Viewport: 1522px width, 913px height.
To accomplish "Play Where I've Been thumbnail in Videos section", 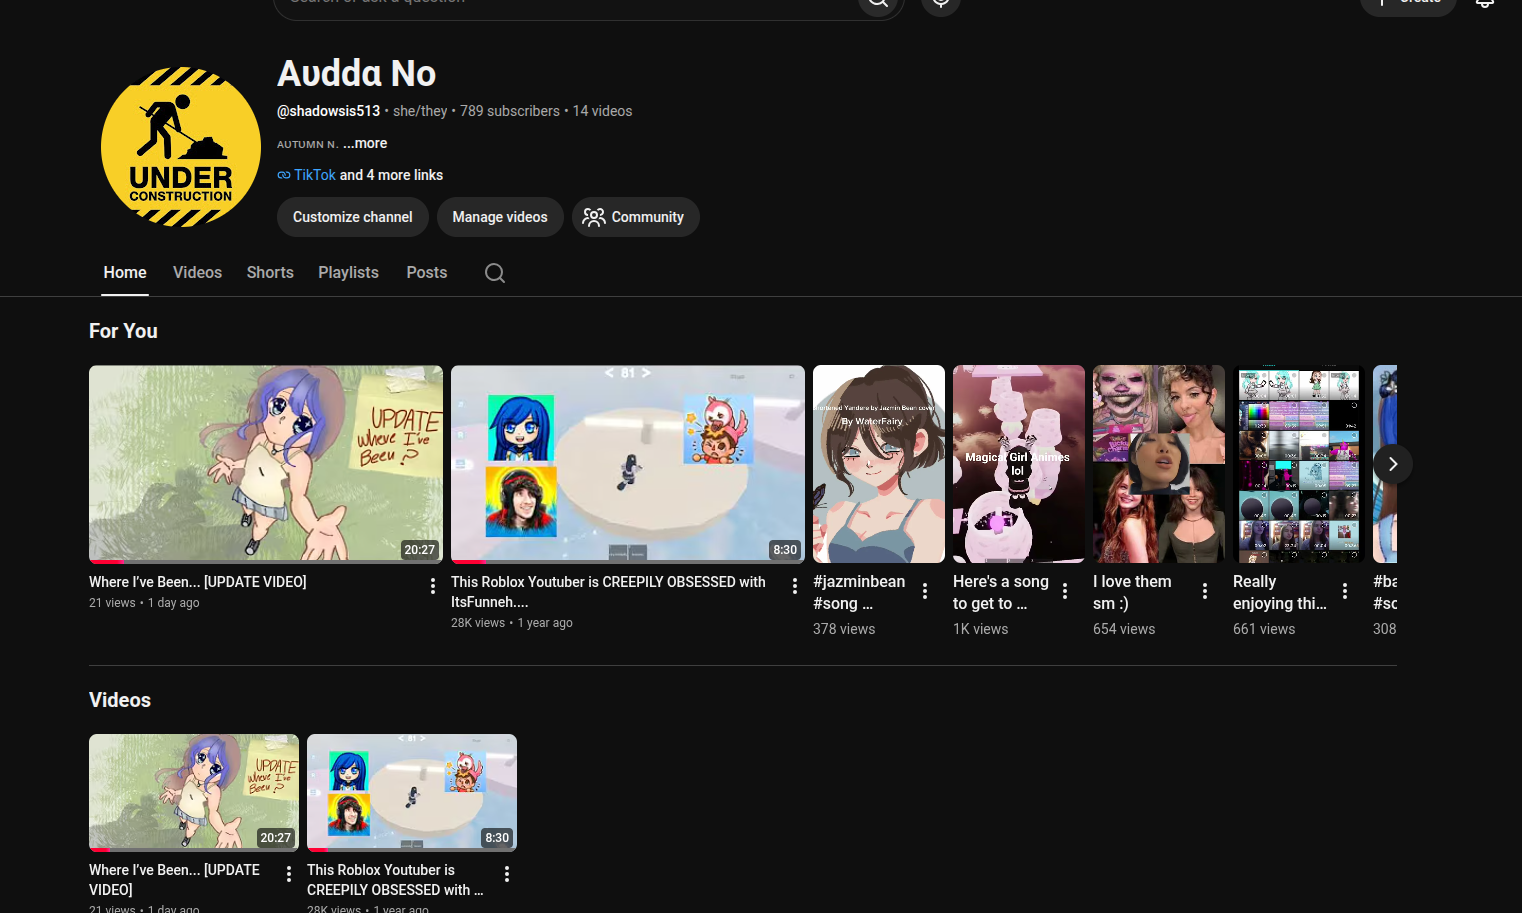I will [194, 793].
